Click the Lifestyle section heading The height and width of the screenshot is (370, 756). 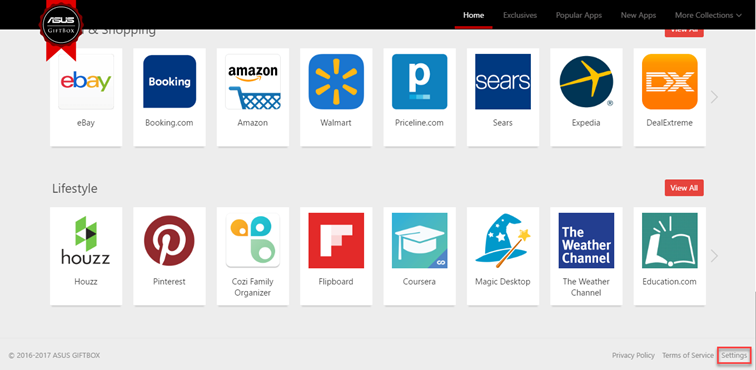point(75,188)
